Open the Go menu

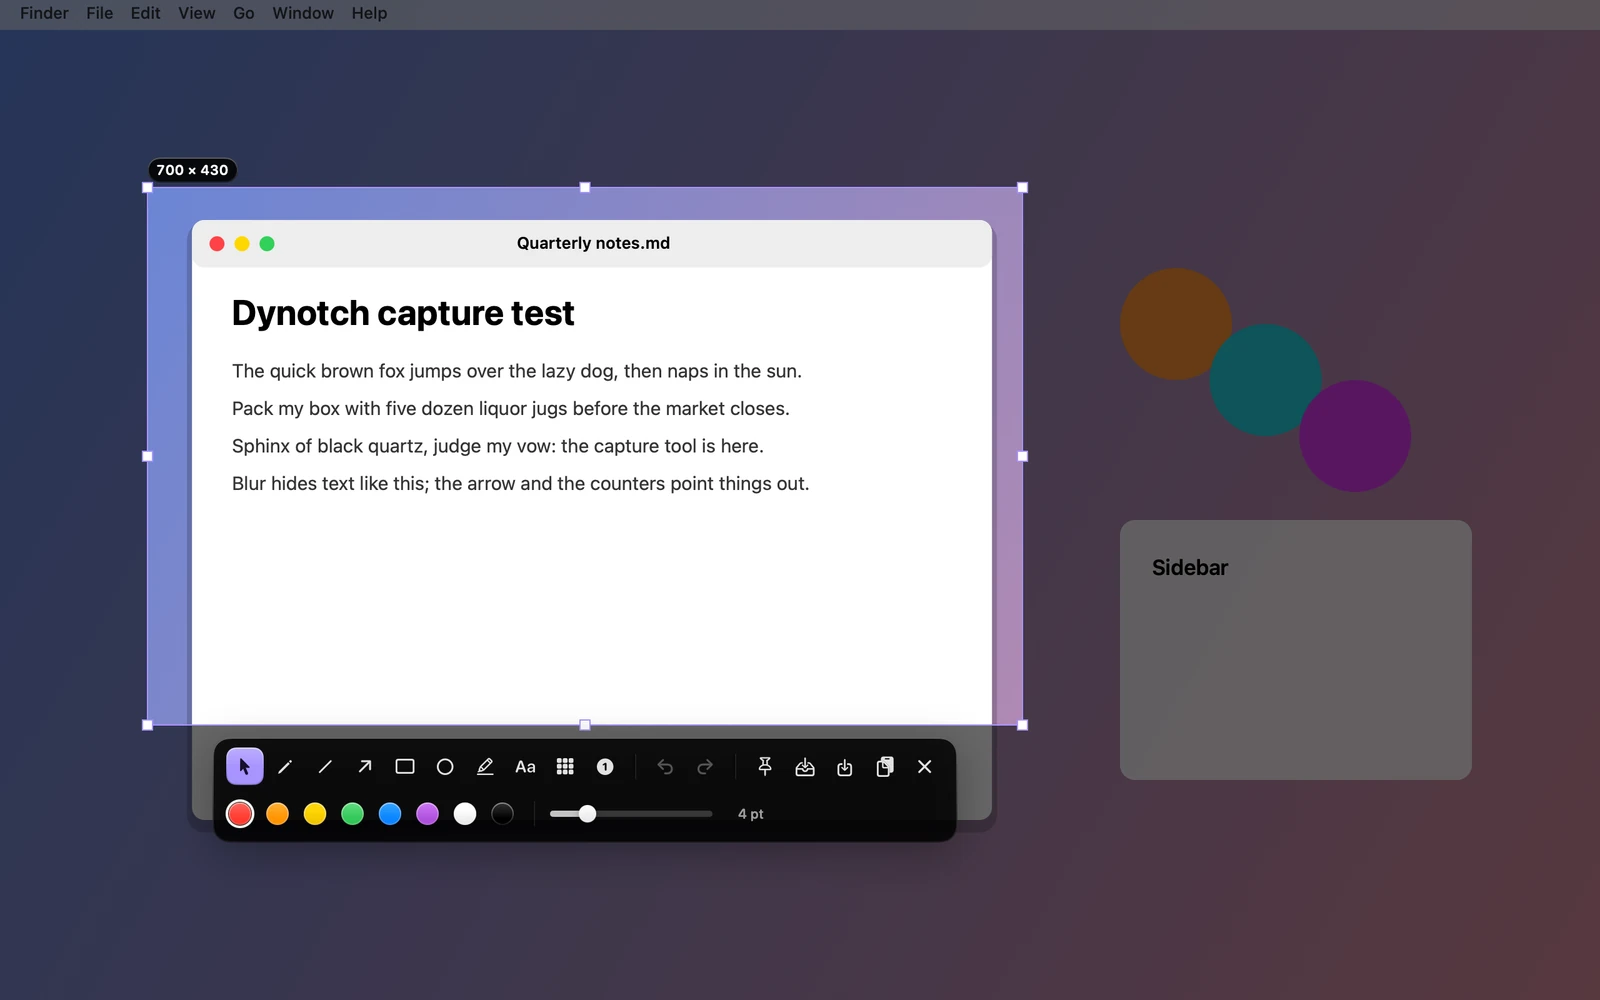(244, 13)
